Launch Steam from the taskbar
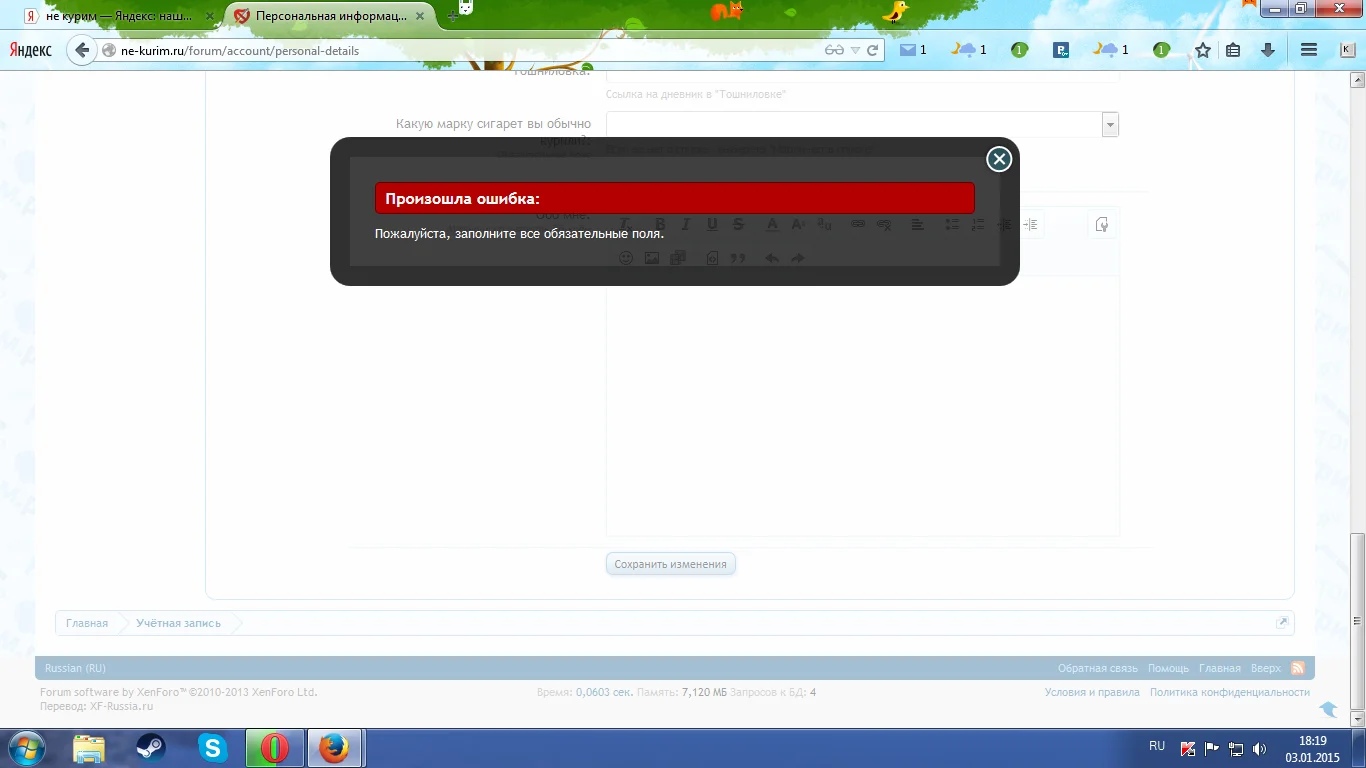This screenshot has height=768, width=1366. coord(151,748)
